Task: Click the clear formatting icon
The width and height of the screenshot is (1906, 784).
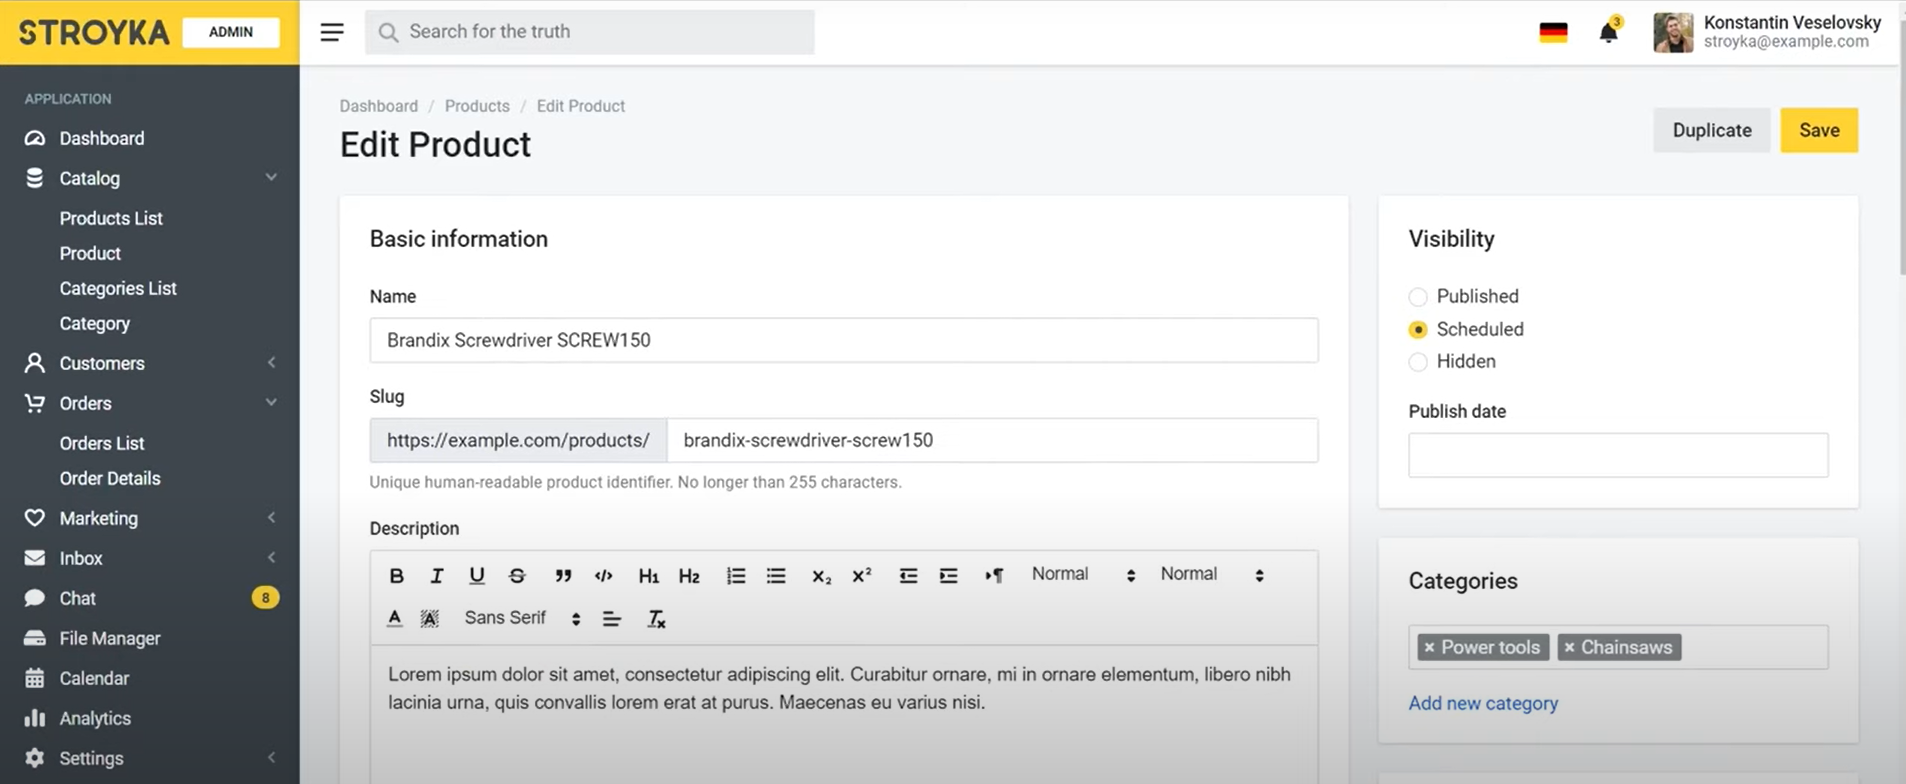Action: [x=656, y=619]
